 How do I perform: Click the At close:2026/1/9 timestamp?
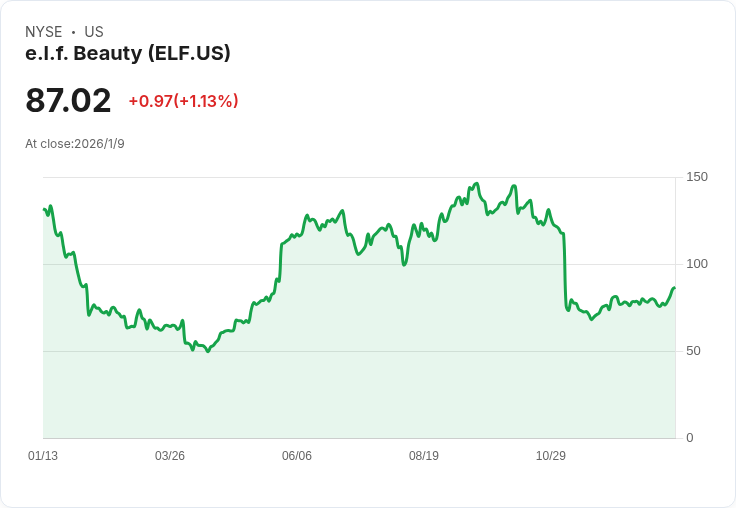point(75,144)
